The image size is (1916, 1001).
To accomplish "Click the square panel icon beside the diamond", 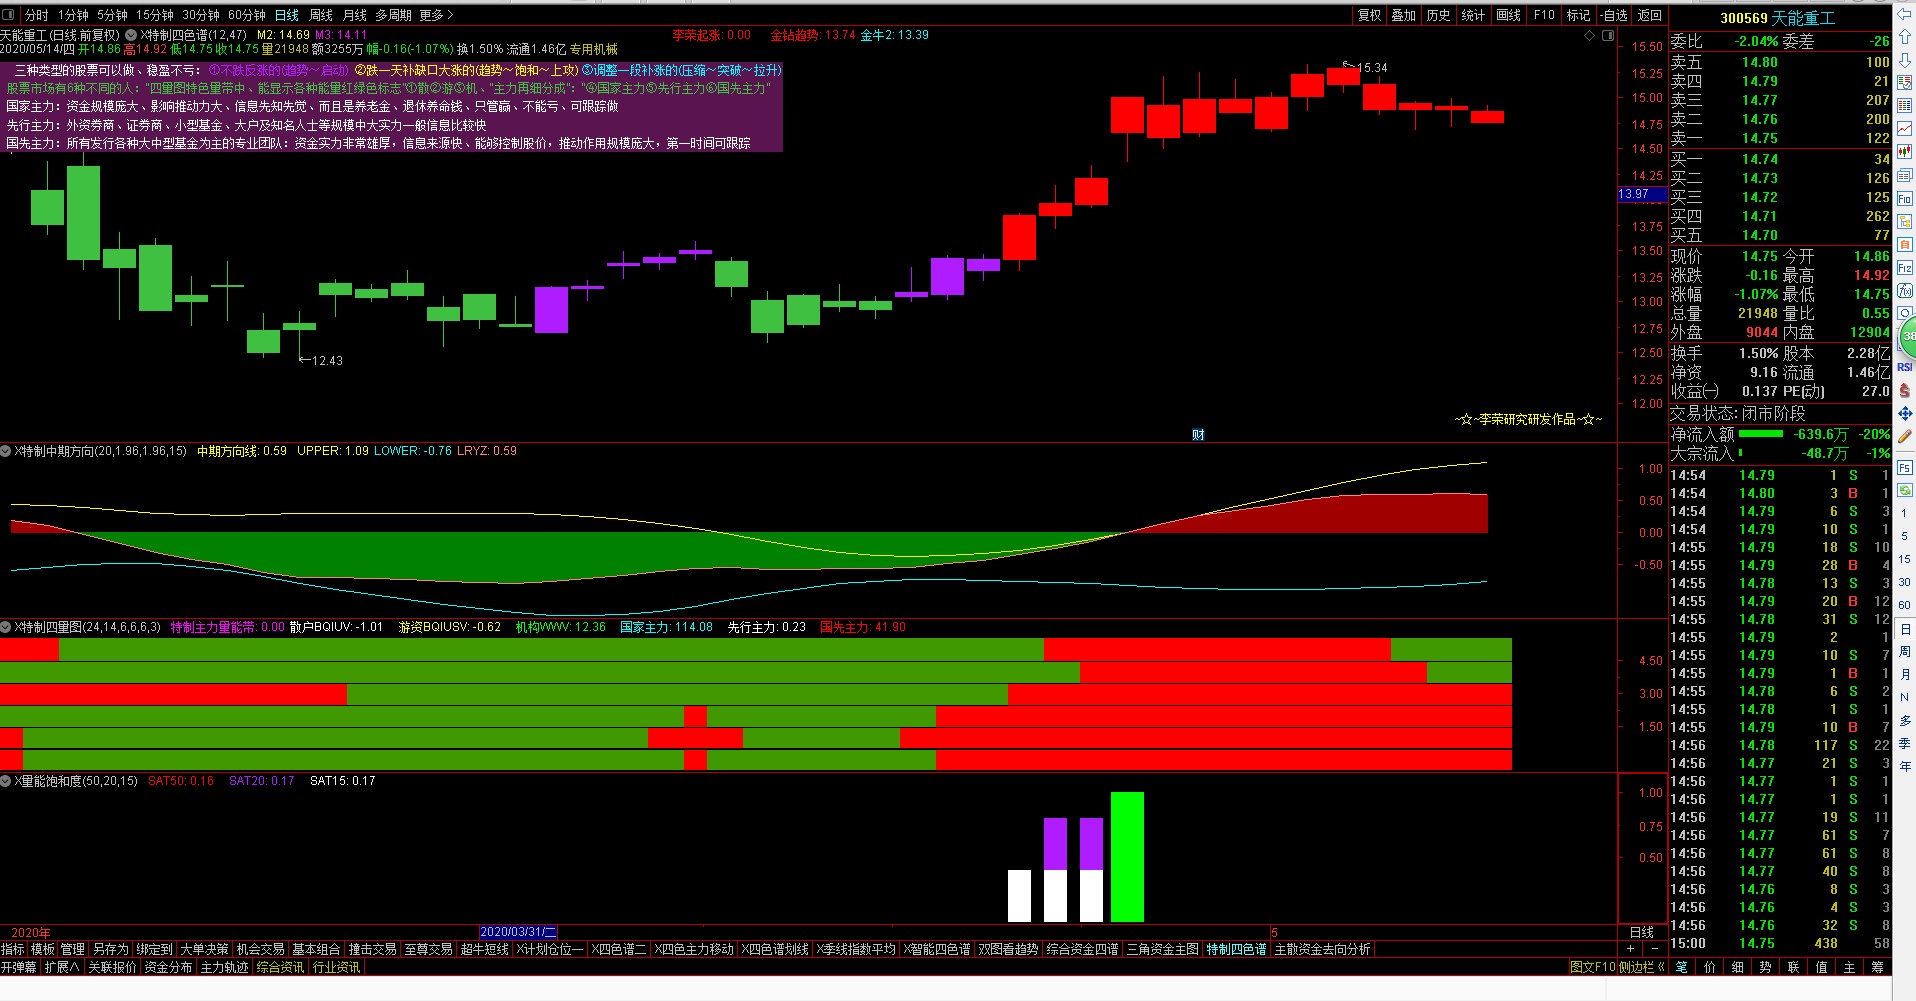I will (1608, 35).
